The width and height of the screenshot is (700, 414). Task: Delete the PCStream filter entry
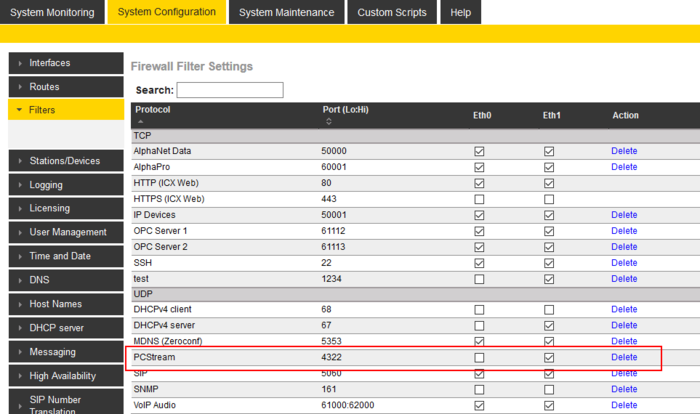click(624, 357)
